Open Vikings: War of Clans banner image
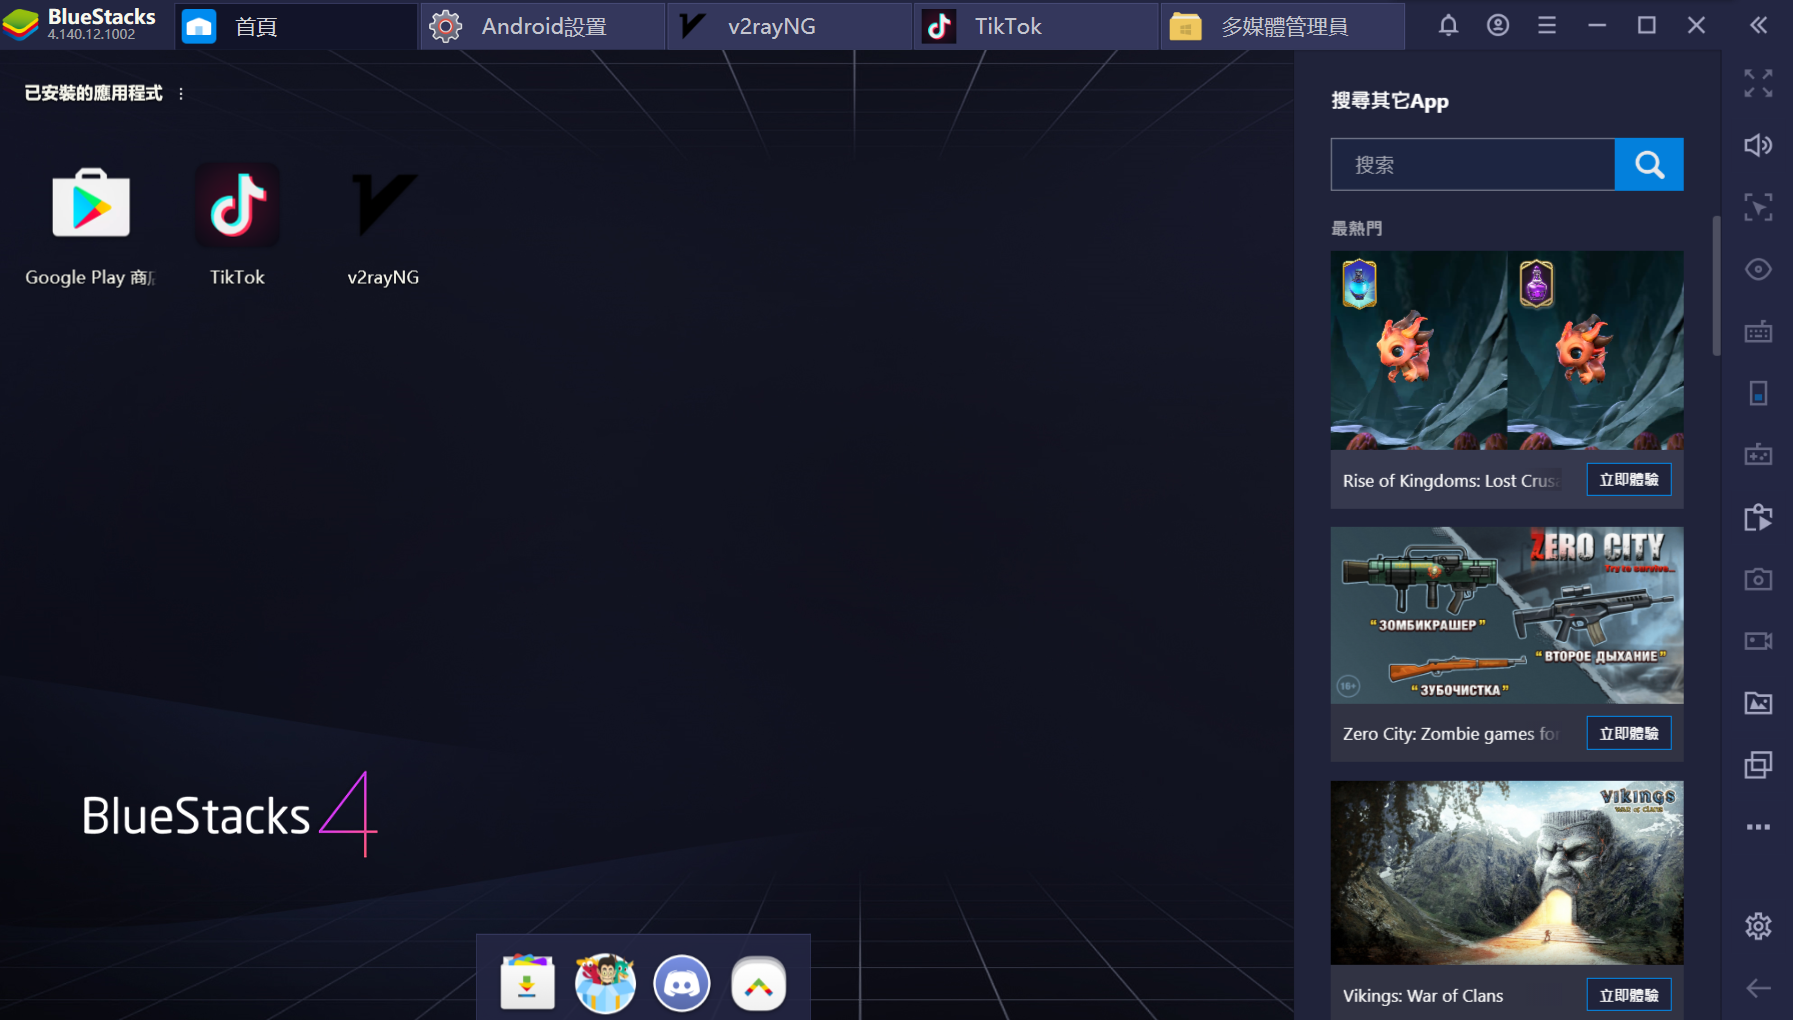 (1507, 873)
